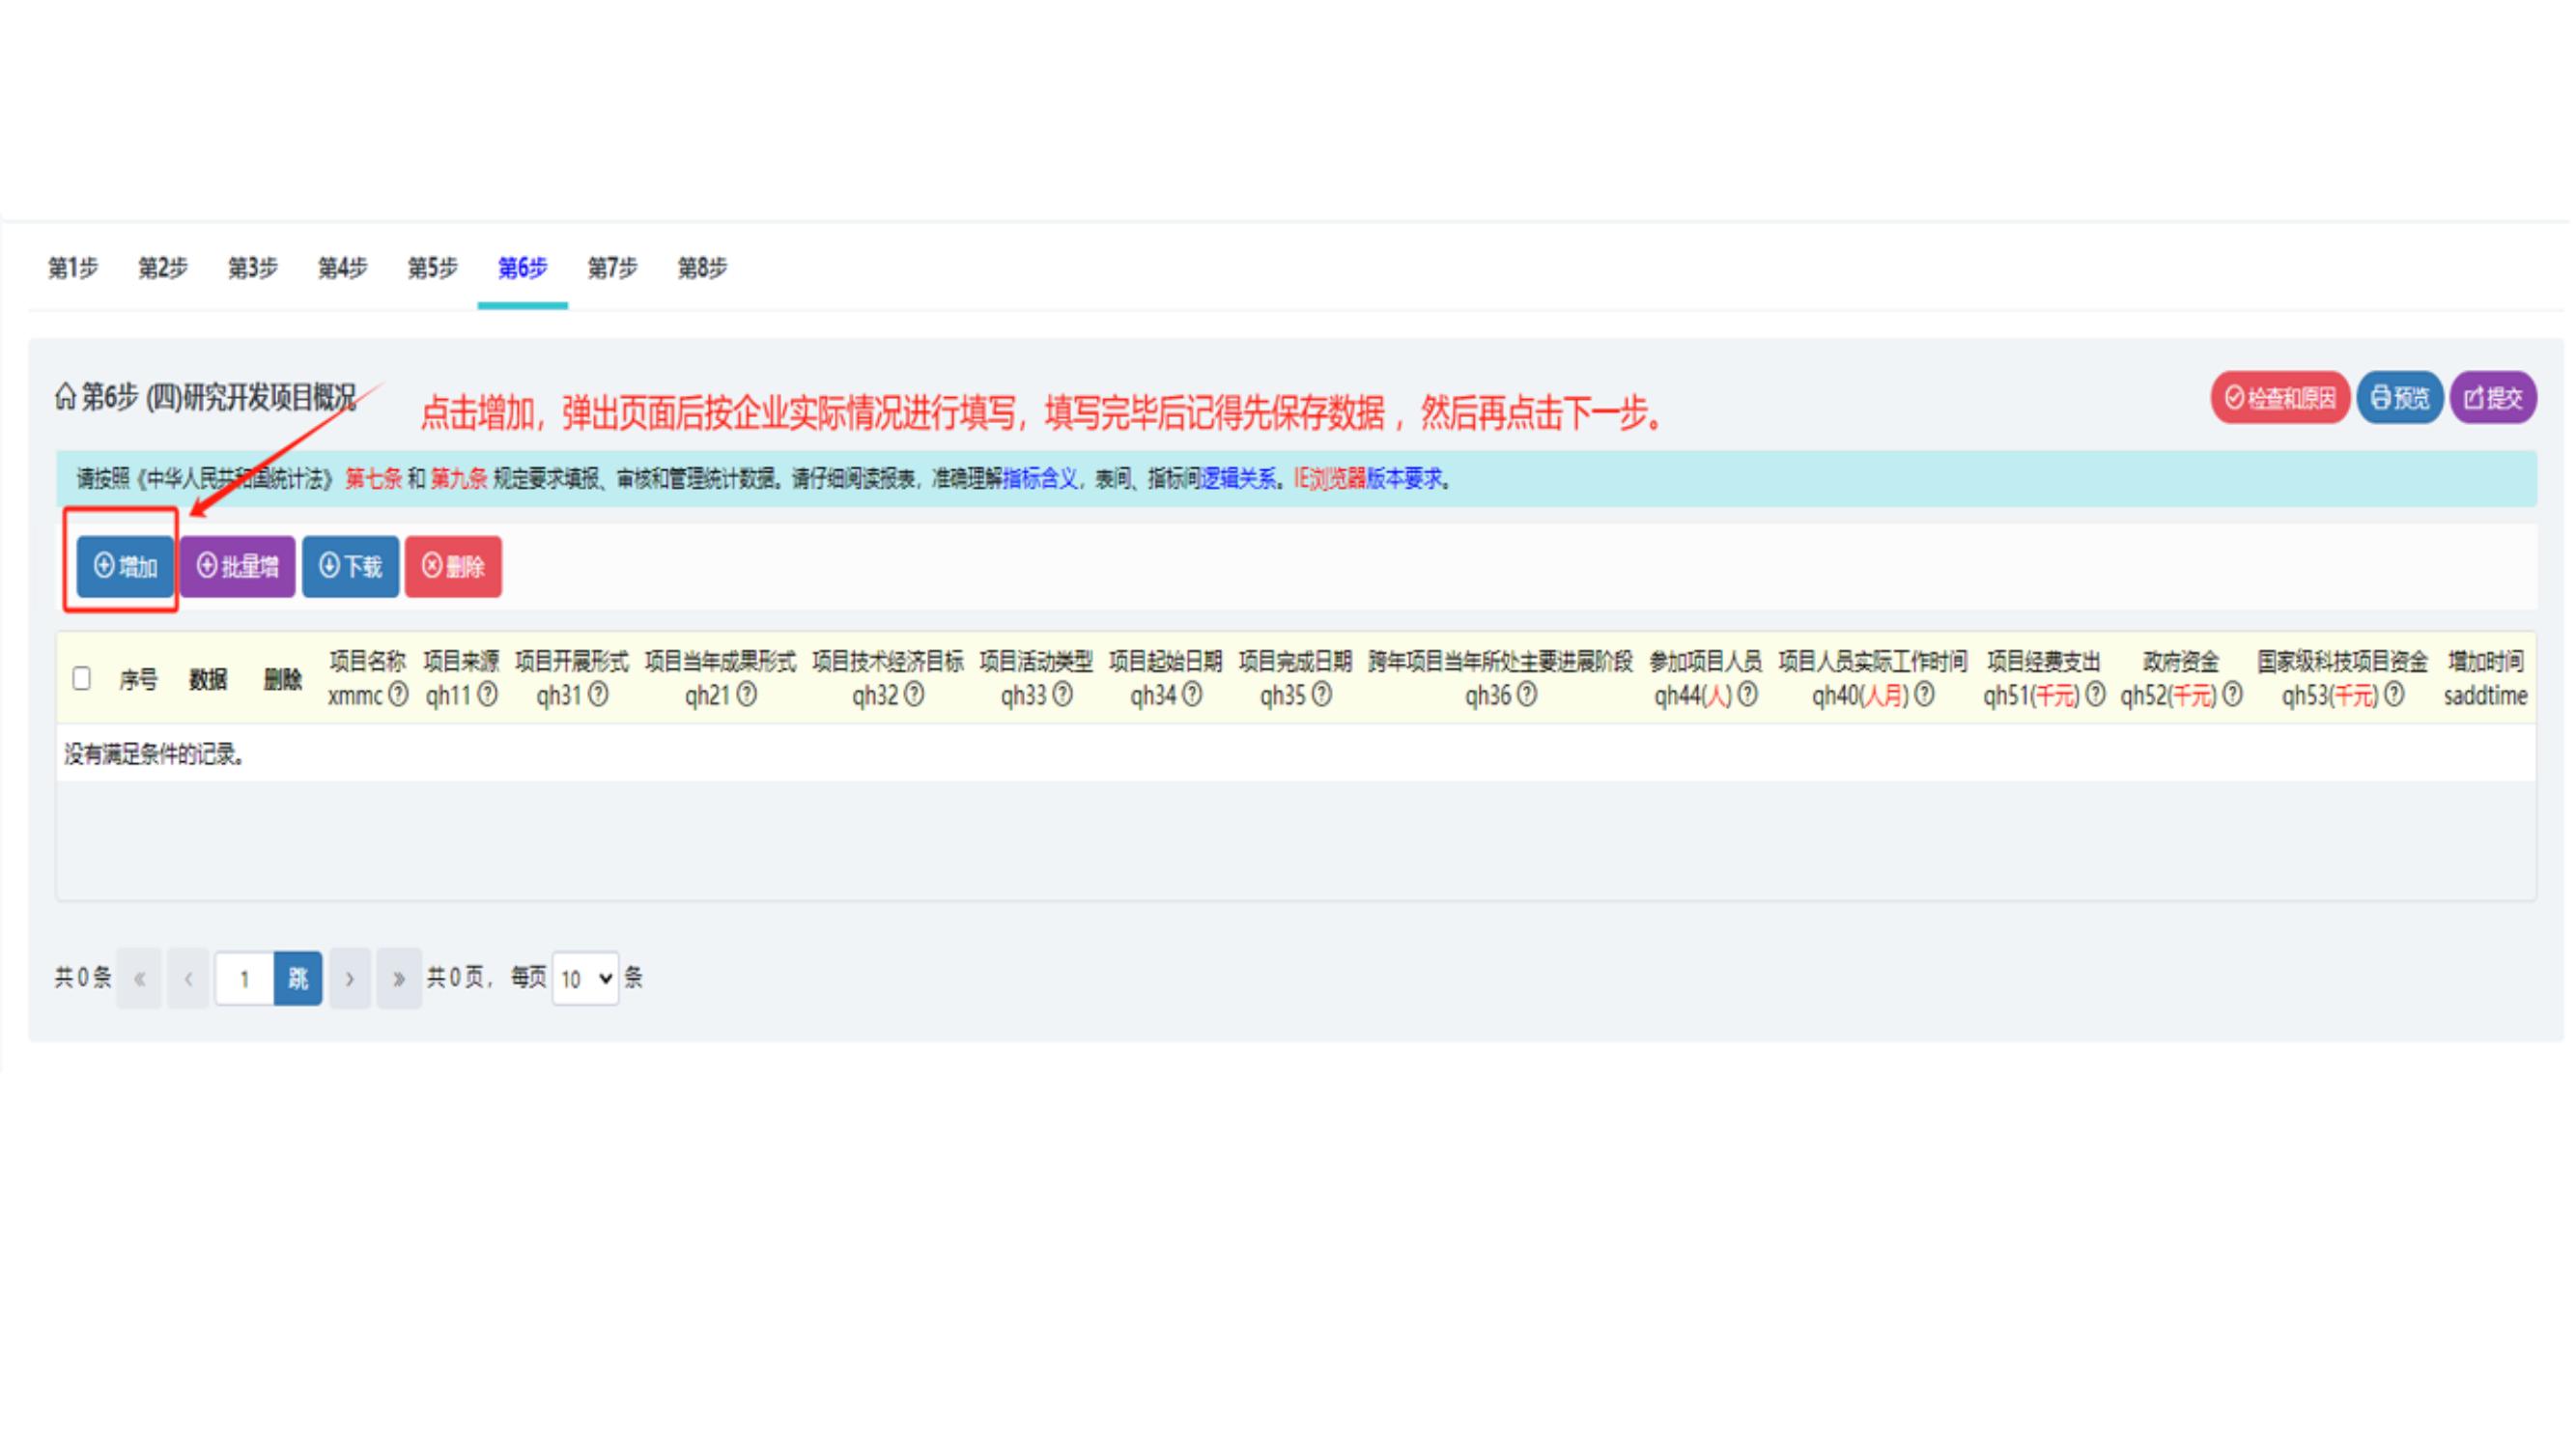2576x1449 pixels.
Task: Go to next page with the single arrow
Action: 350,978
